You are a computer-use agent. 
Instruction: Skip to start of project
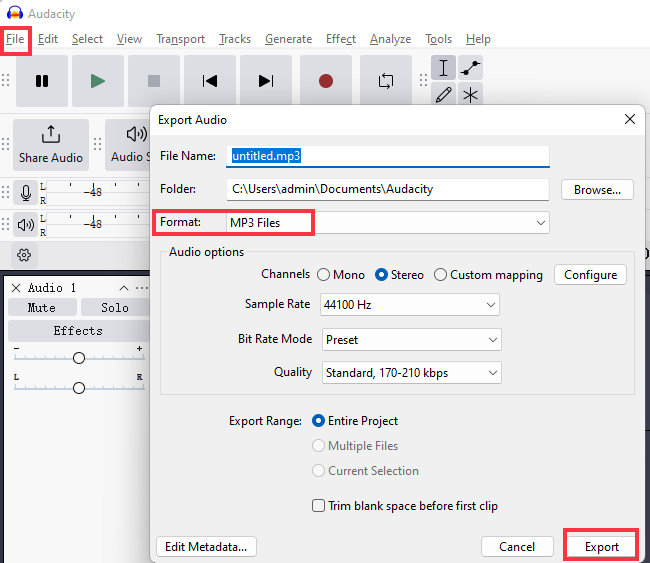210,81
